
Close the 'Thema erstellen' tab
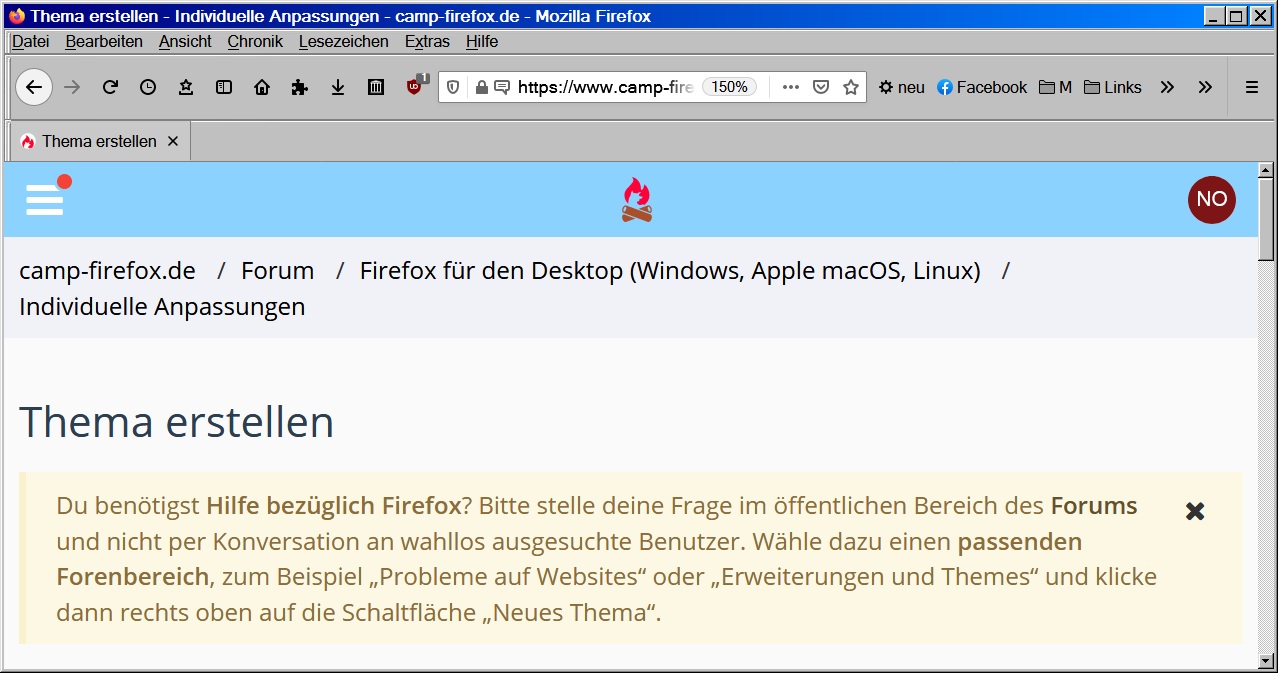click(172, 141)
